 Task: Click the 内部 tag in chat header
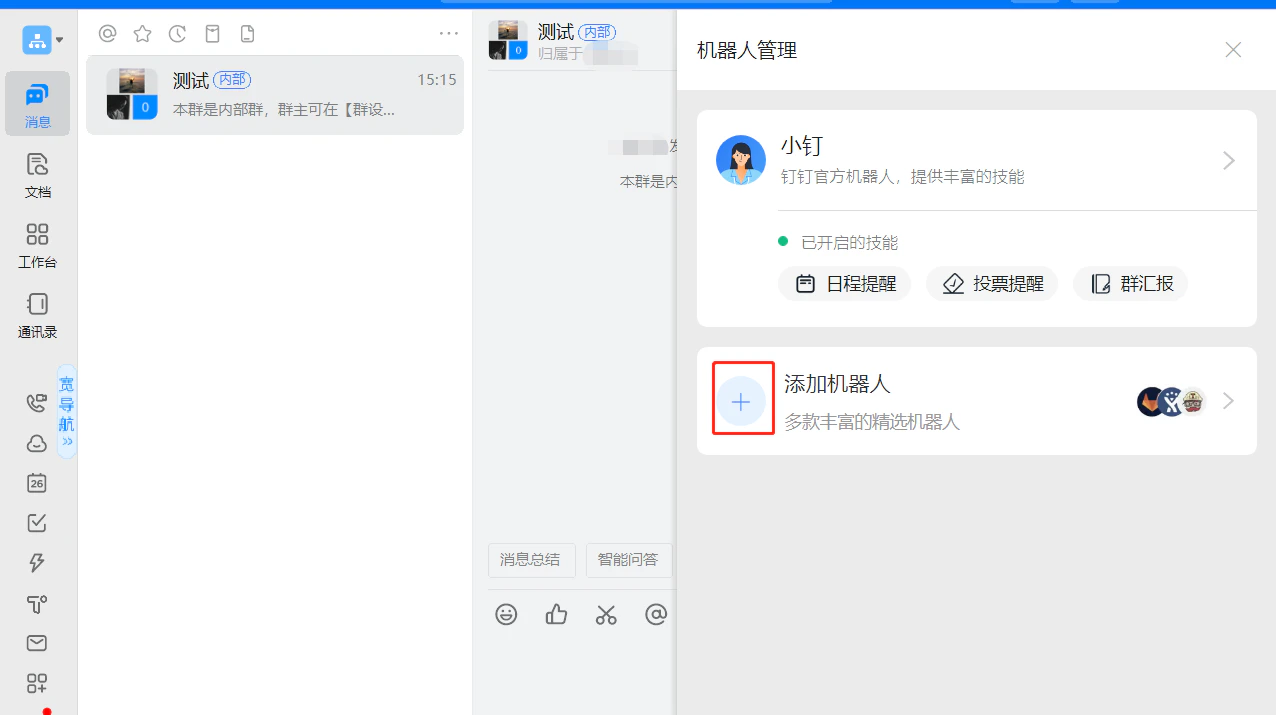tap(597, 32)
